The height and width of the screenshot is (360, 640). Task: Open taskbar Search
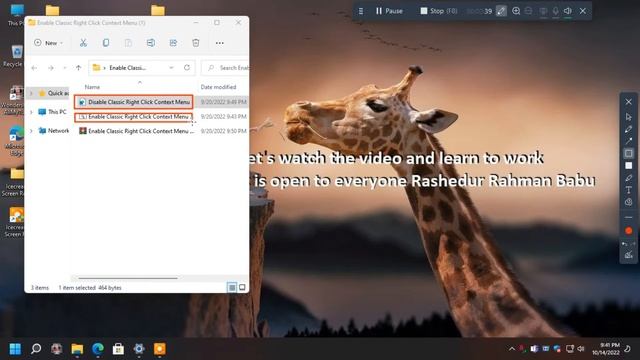pyautogui.click(x=36, y=349)
